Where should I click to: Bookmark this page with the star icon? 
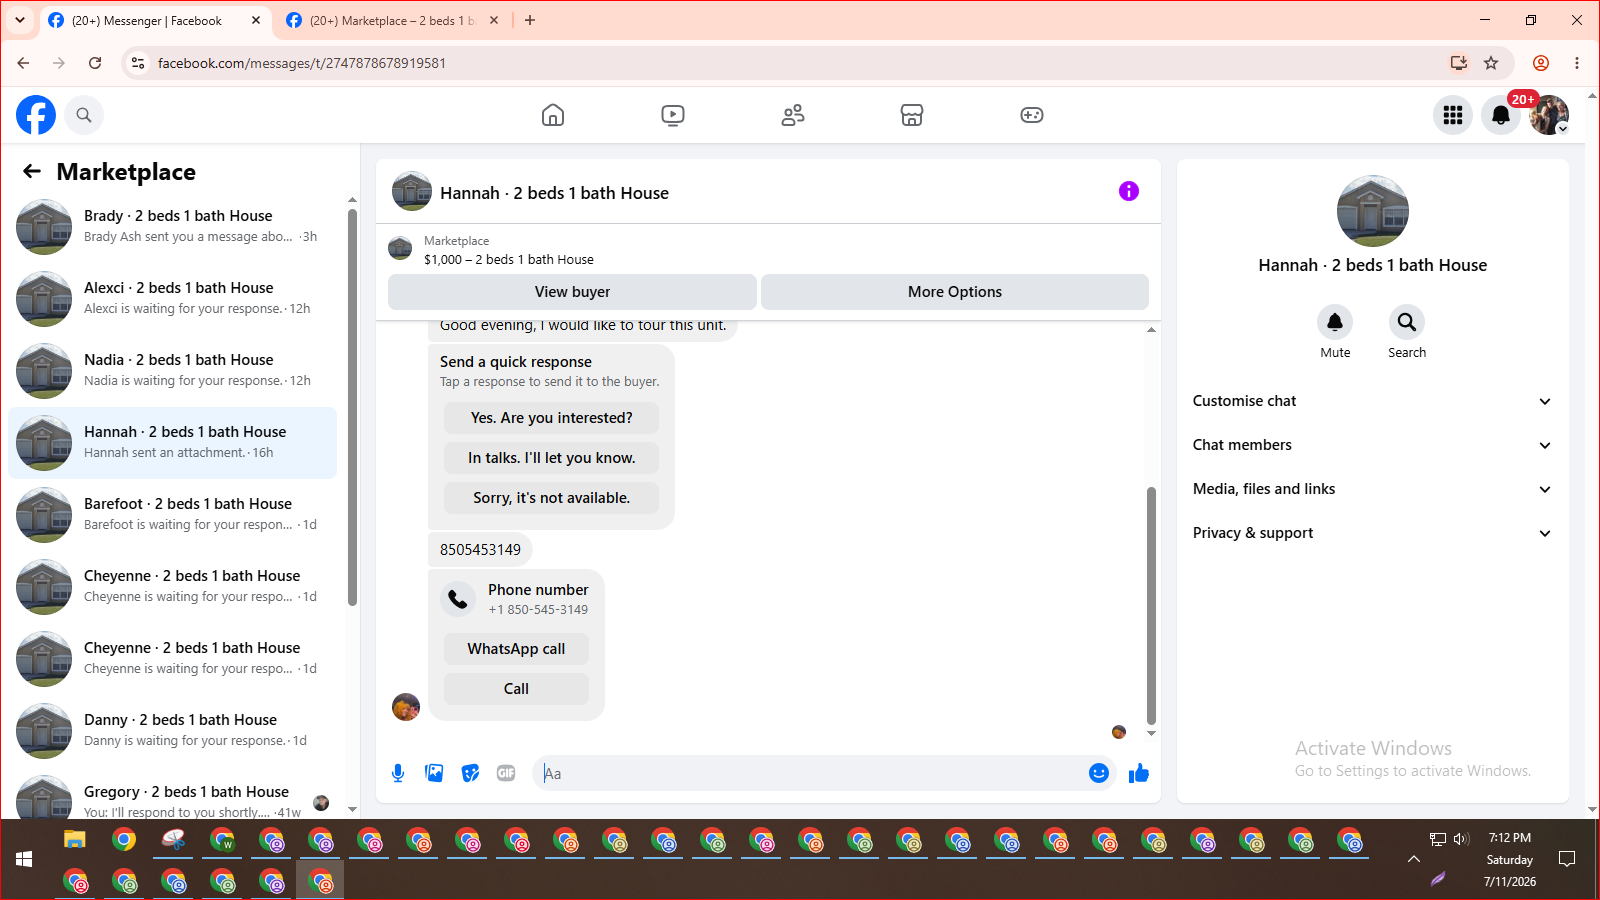(1491, 63)
